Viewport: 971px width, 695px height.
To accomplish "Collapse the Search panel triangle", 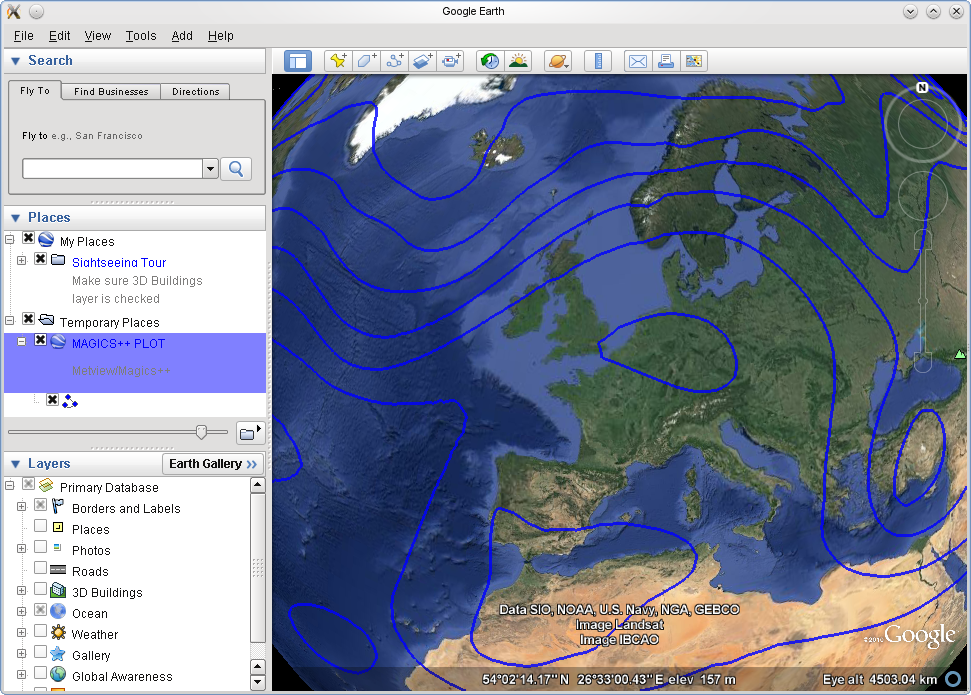I will pyautogui.click(x=15, y=61).
